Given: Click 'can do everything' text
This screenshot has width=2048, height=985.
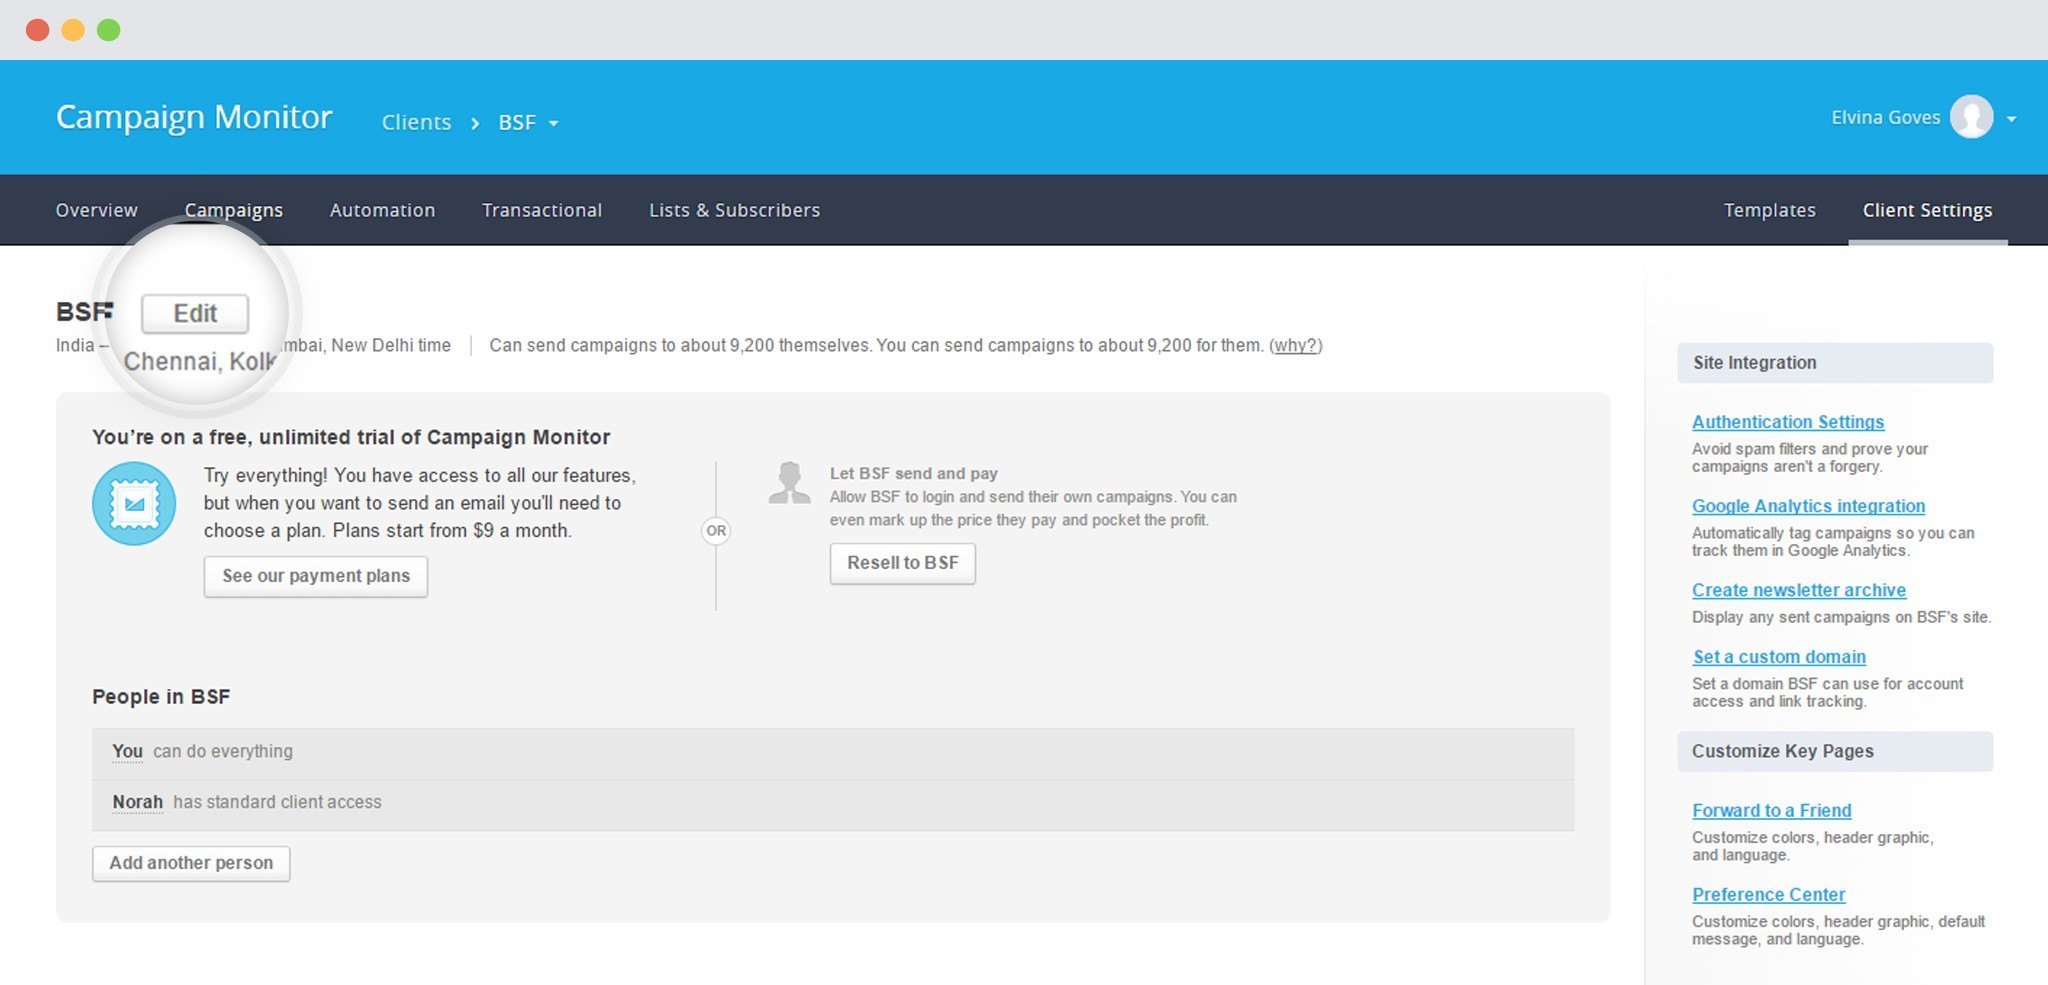Looking at the screenshot, I should 223,751.
